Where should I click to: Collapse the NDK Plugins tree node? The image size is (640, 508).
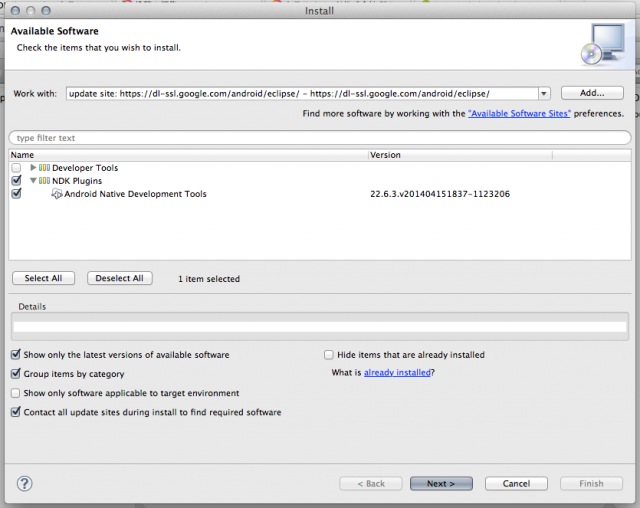coord(33,181)
